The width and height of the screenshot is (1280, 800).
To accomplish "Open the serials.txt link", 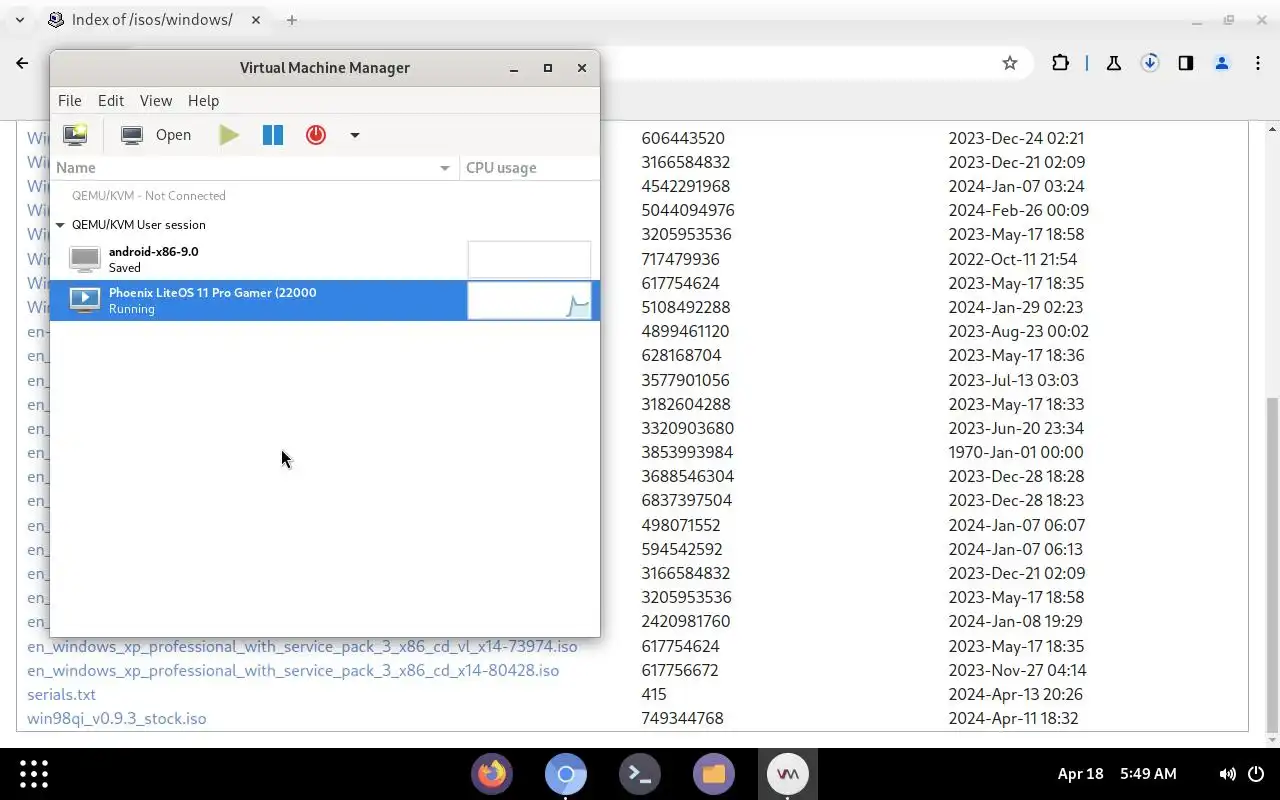I will click(x=62, y=694).
